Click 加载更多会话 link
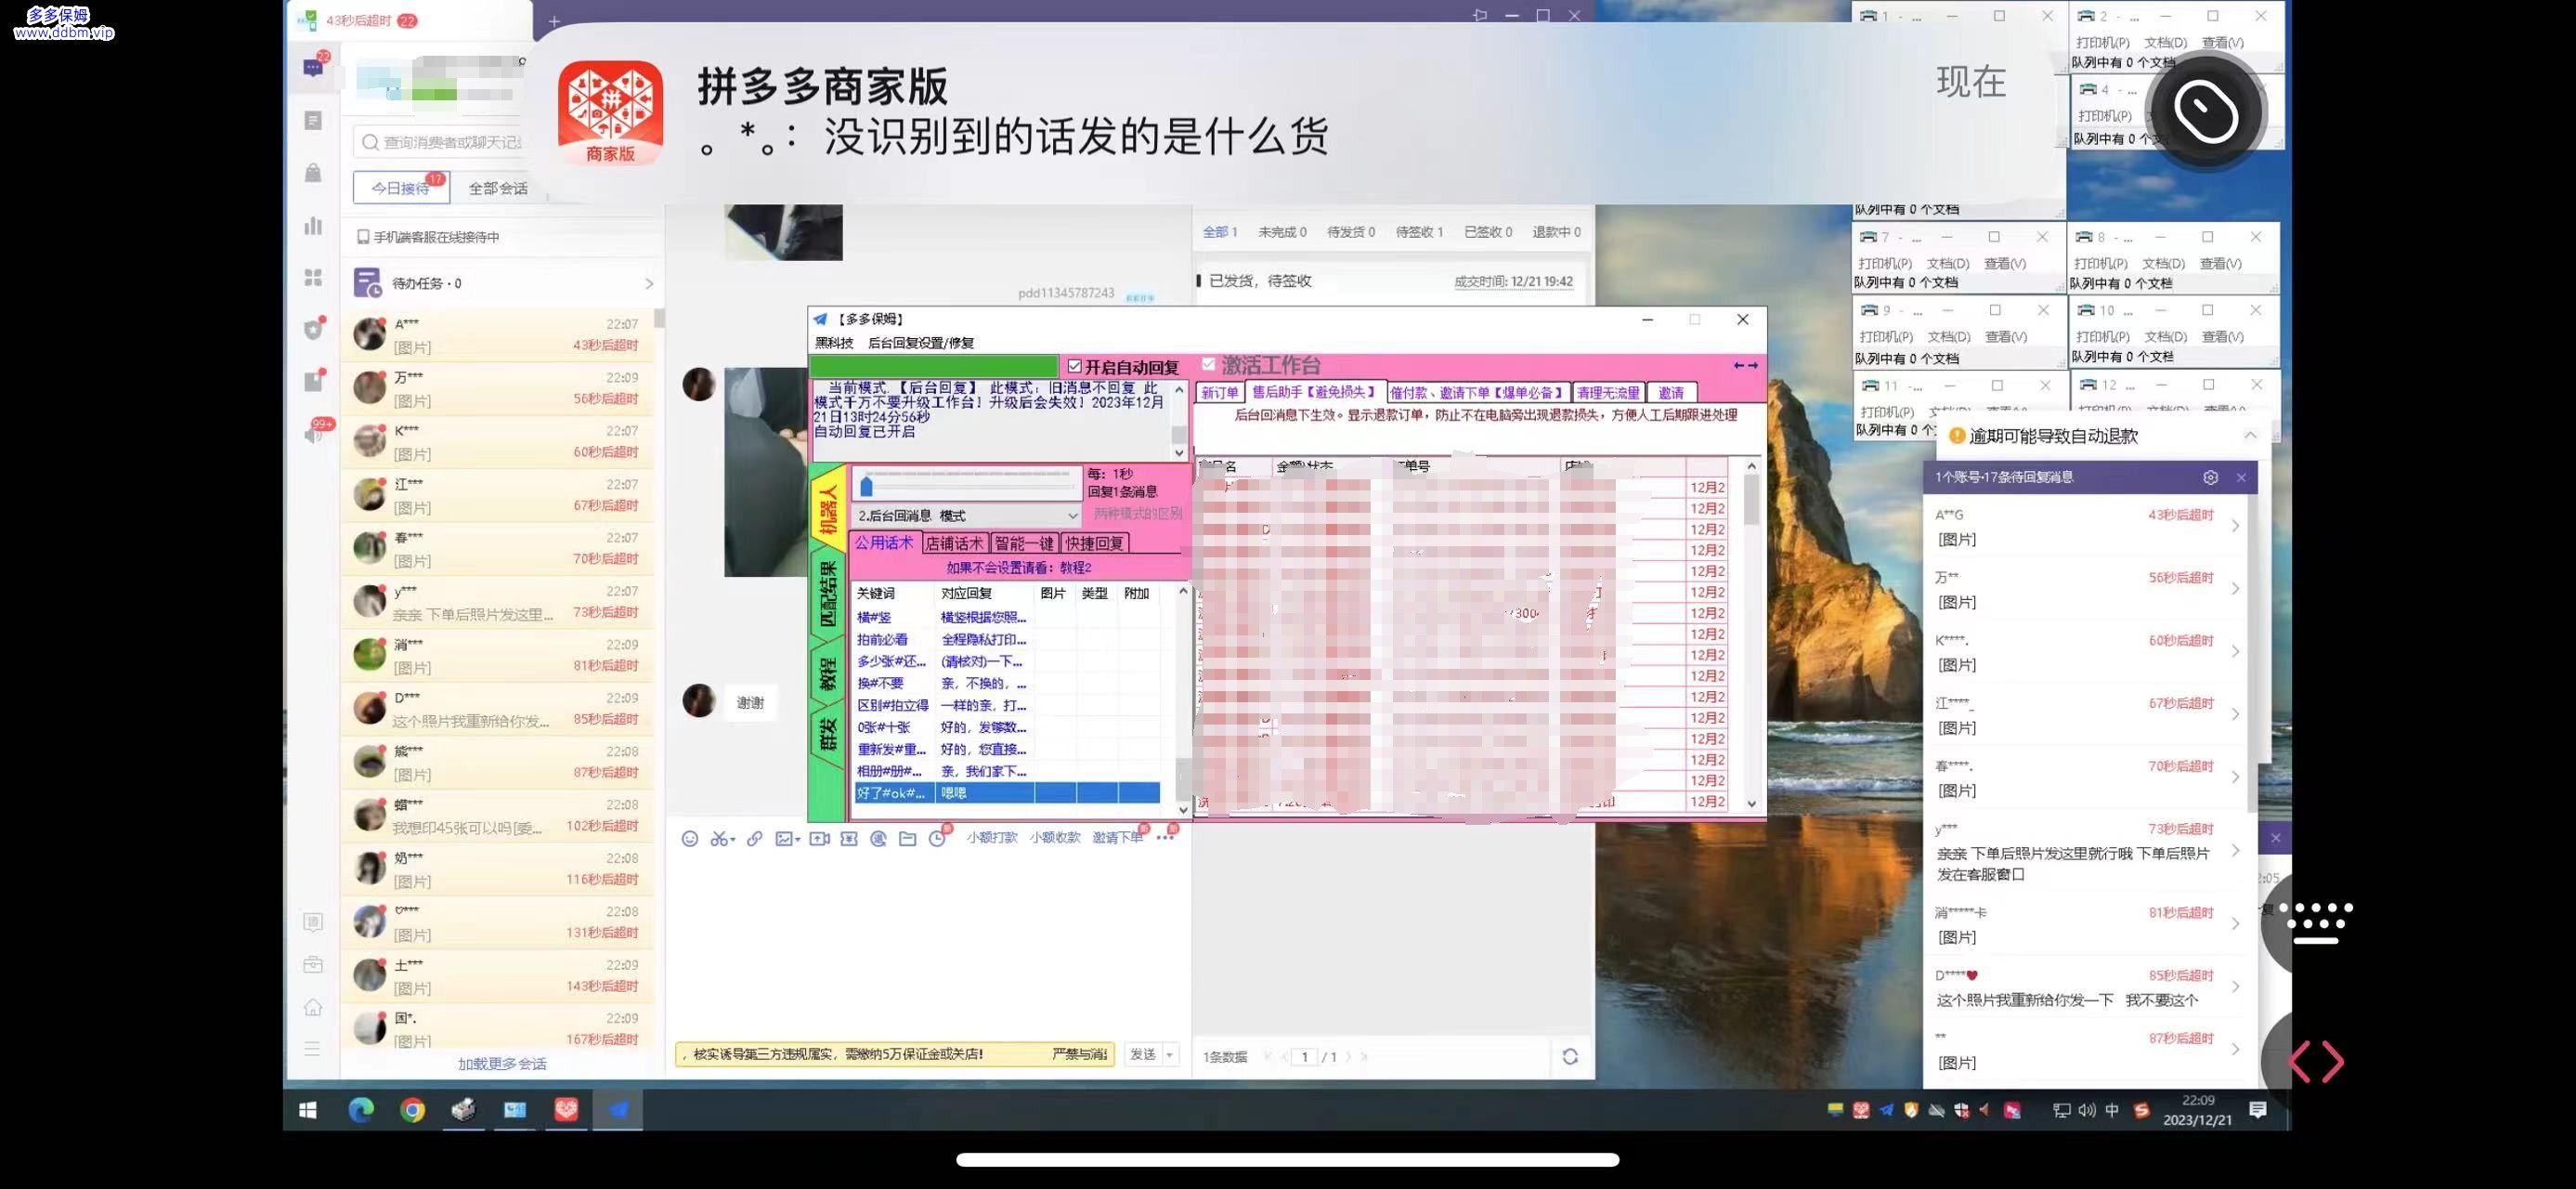This screenshot has width=2576, height=1189. click(502, 1064)
